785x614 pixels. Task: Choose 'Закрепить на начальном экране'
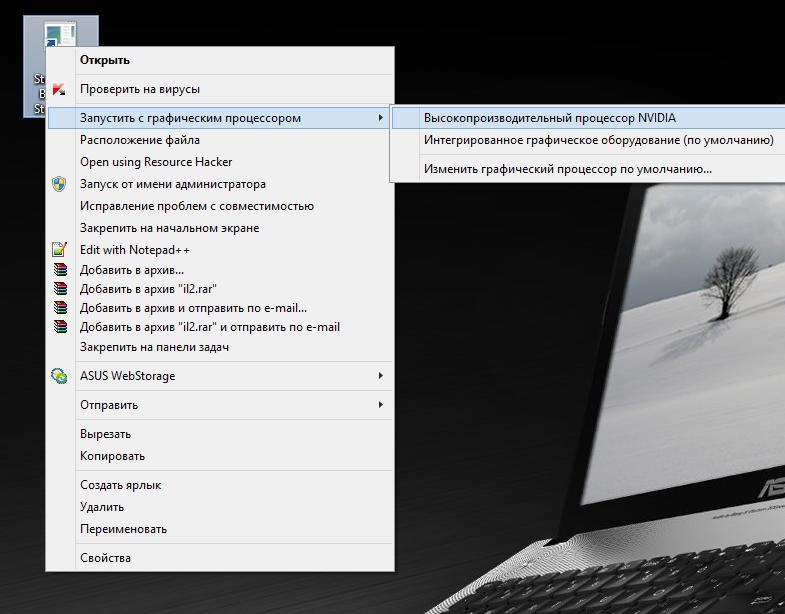220,228
